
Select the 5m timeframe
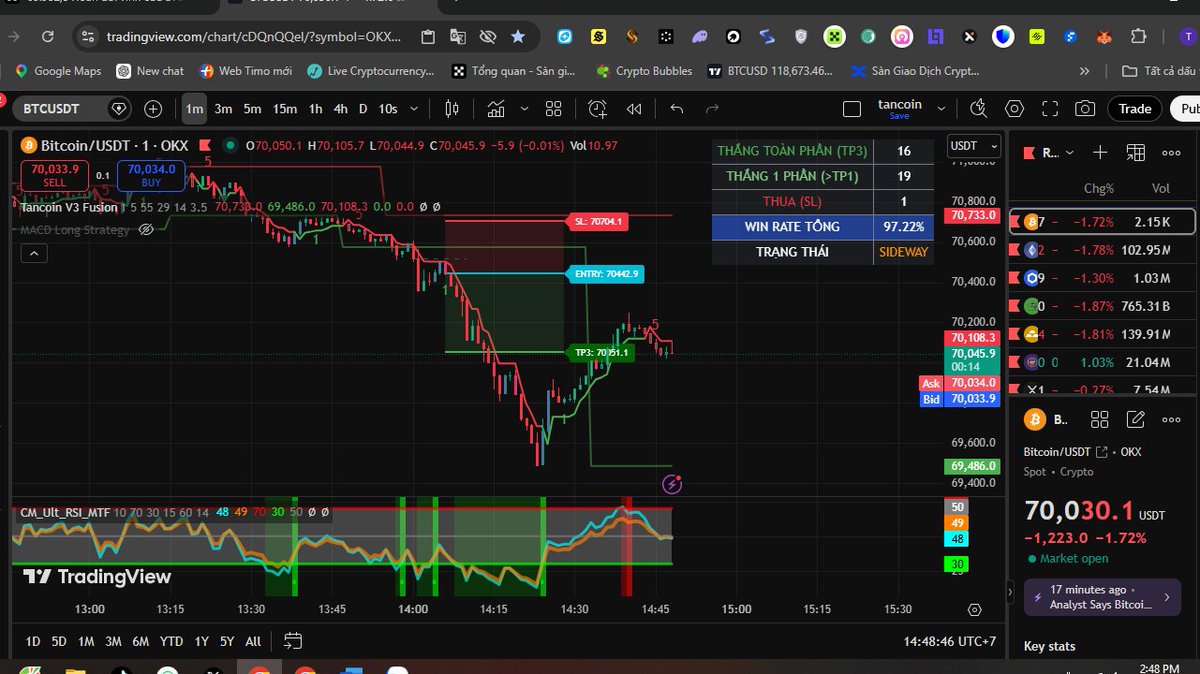[x=252, y=108]
